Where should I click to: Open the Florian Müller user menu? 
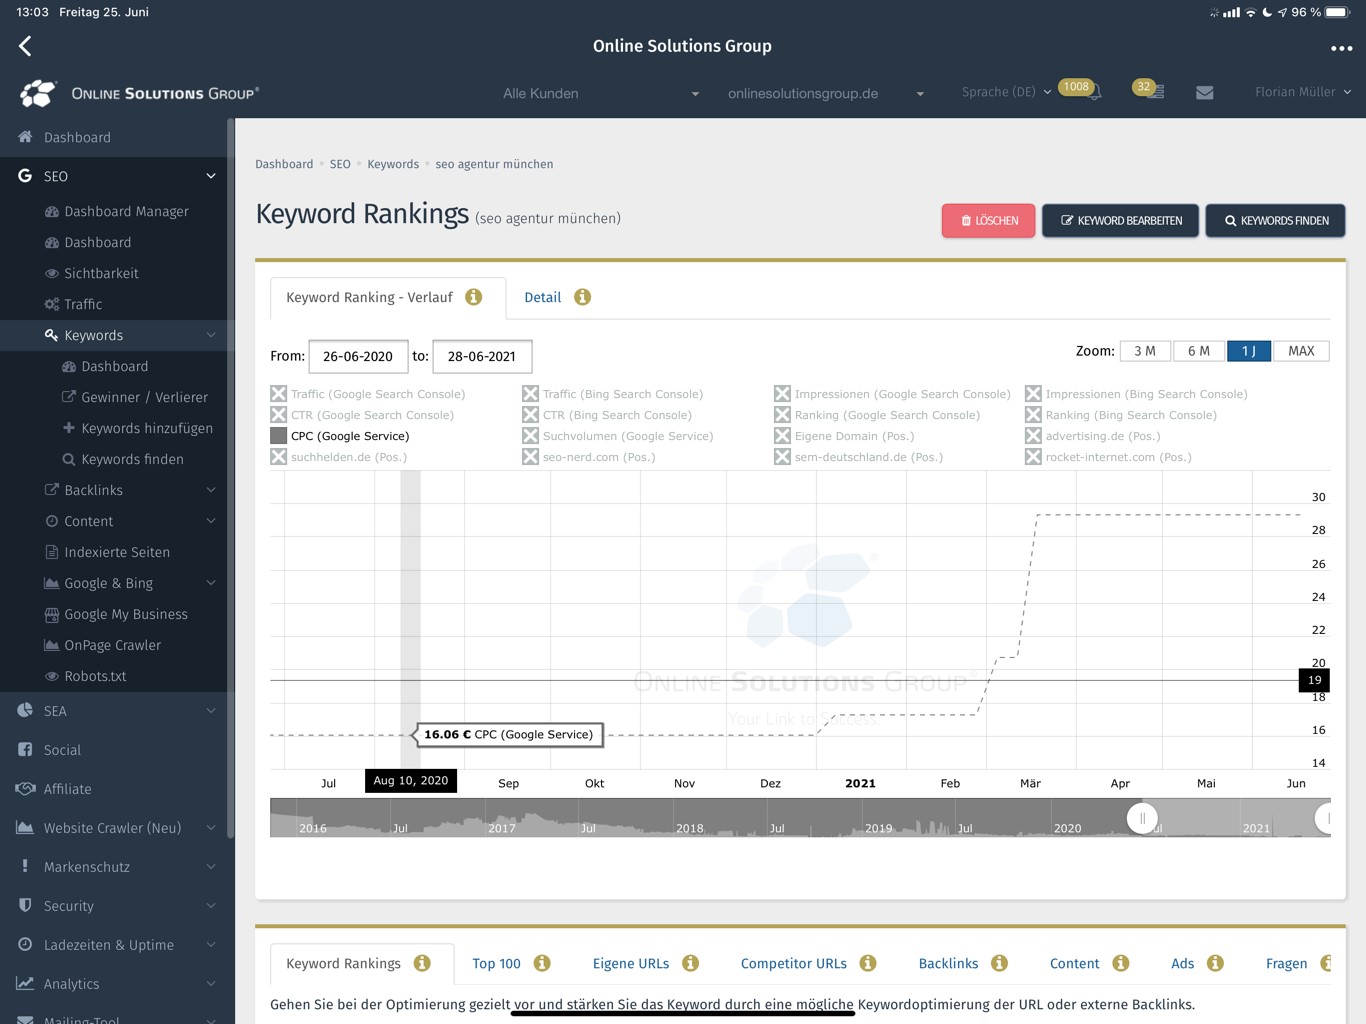(x=1303, y=92)
